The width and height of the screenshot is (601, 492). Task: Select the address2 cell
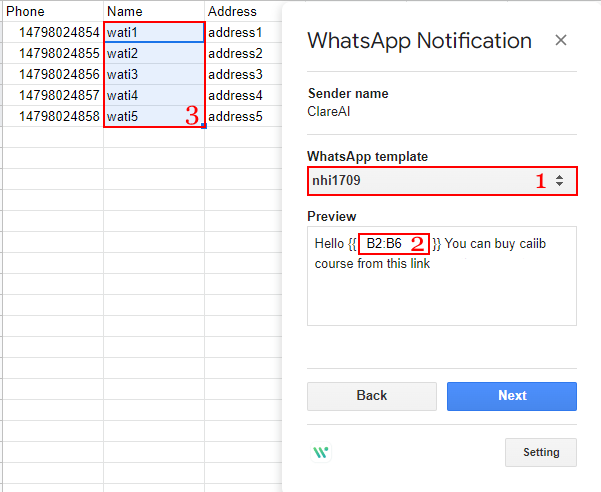pyautogui.click(x=243, y=53)
